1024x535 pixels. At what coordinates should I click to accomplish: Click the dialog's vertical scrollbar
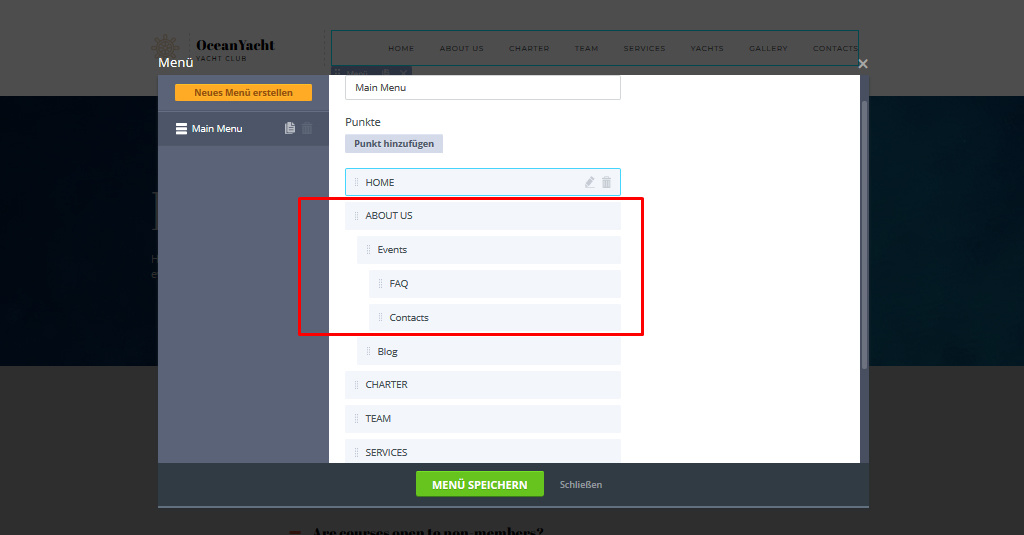click(864, 230)
